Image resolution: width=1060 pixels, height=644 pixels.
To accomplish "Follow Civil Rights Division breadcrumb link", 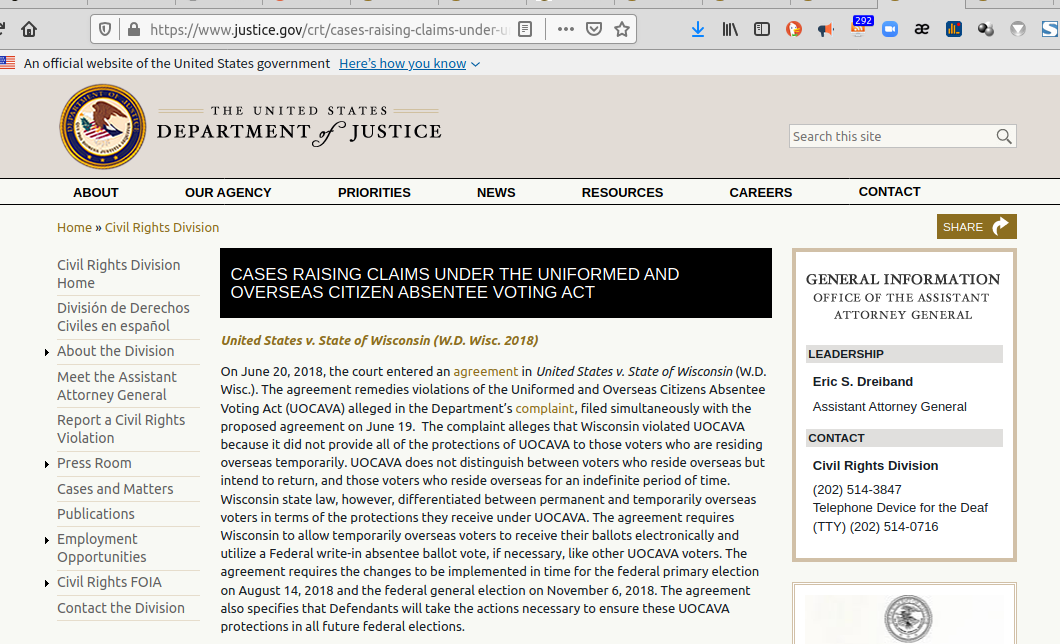I will (x=162, y=228).
